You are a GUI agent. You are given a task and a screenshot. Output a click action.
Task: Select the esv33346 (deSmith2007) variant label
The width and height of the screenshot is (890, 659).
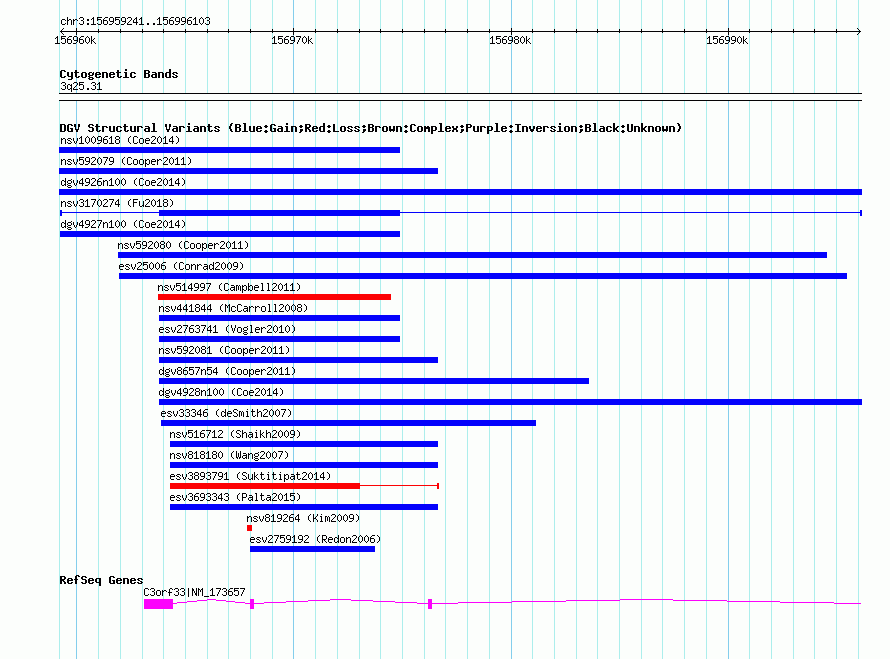(226, 413)
